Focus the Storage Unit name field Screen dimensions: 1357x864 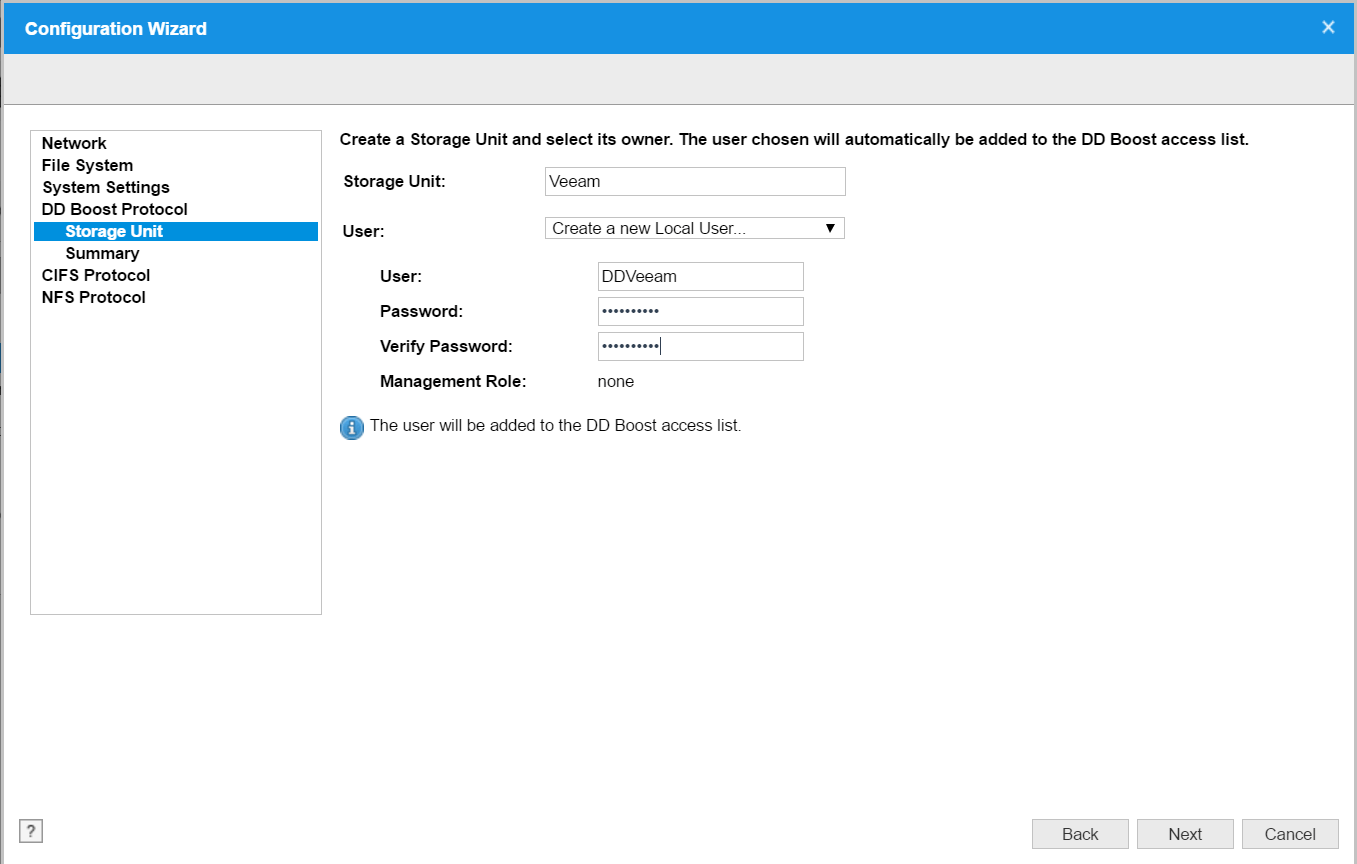pyautogui.click(x=695, y=181)
